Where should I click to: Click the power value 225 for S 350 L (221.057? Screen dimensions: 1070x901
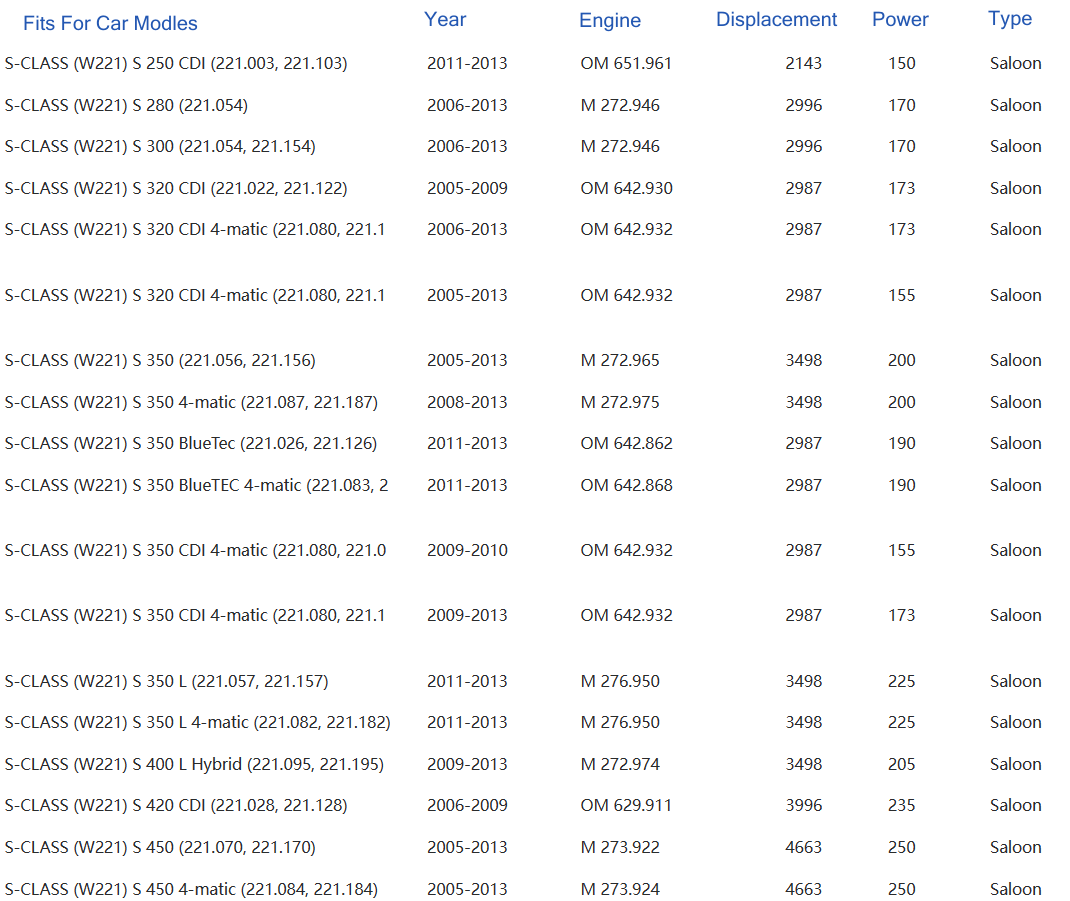point(901,681)
